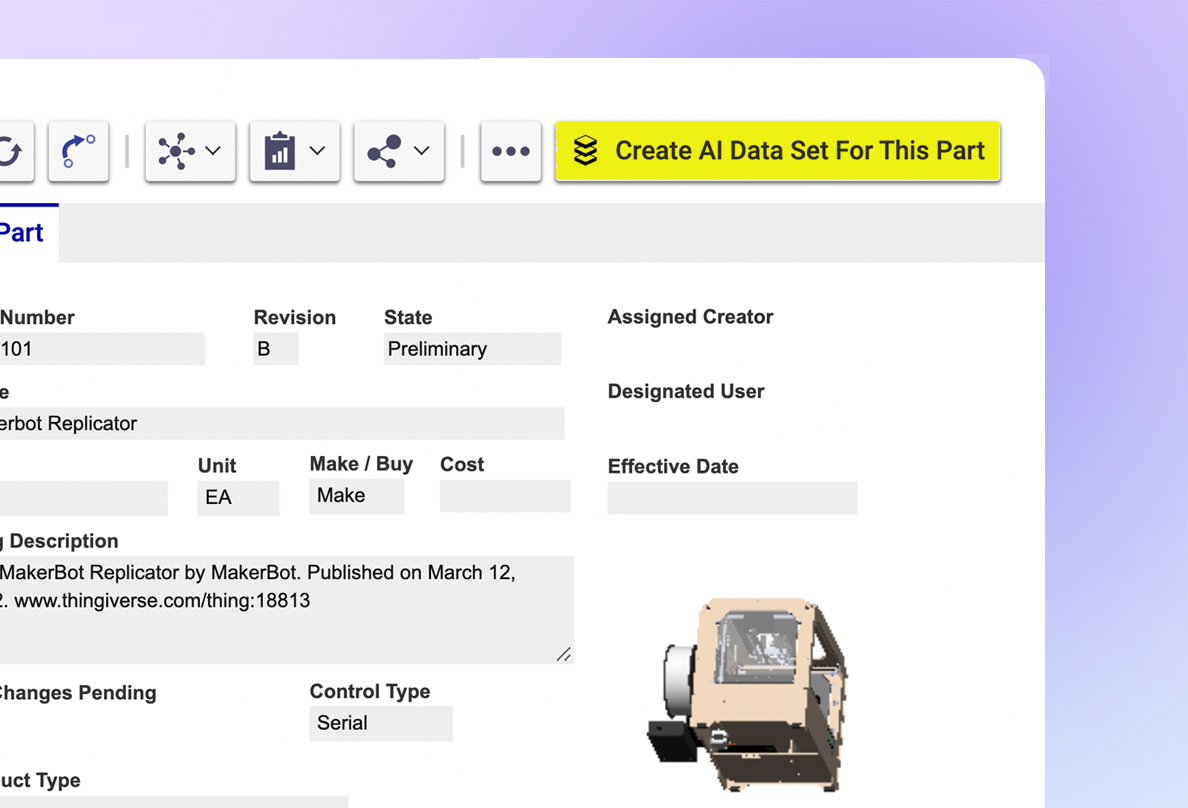The width and height of the screenshot is (1188, 808).
Task: Expand the chevron beside the share icon
Action: pyautogui.click(x=421, y=151)
